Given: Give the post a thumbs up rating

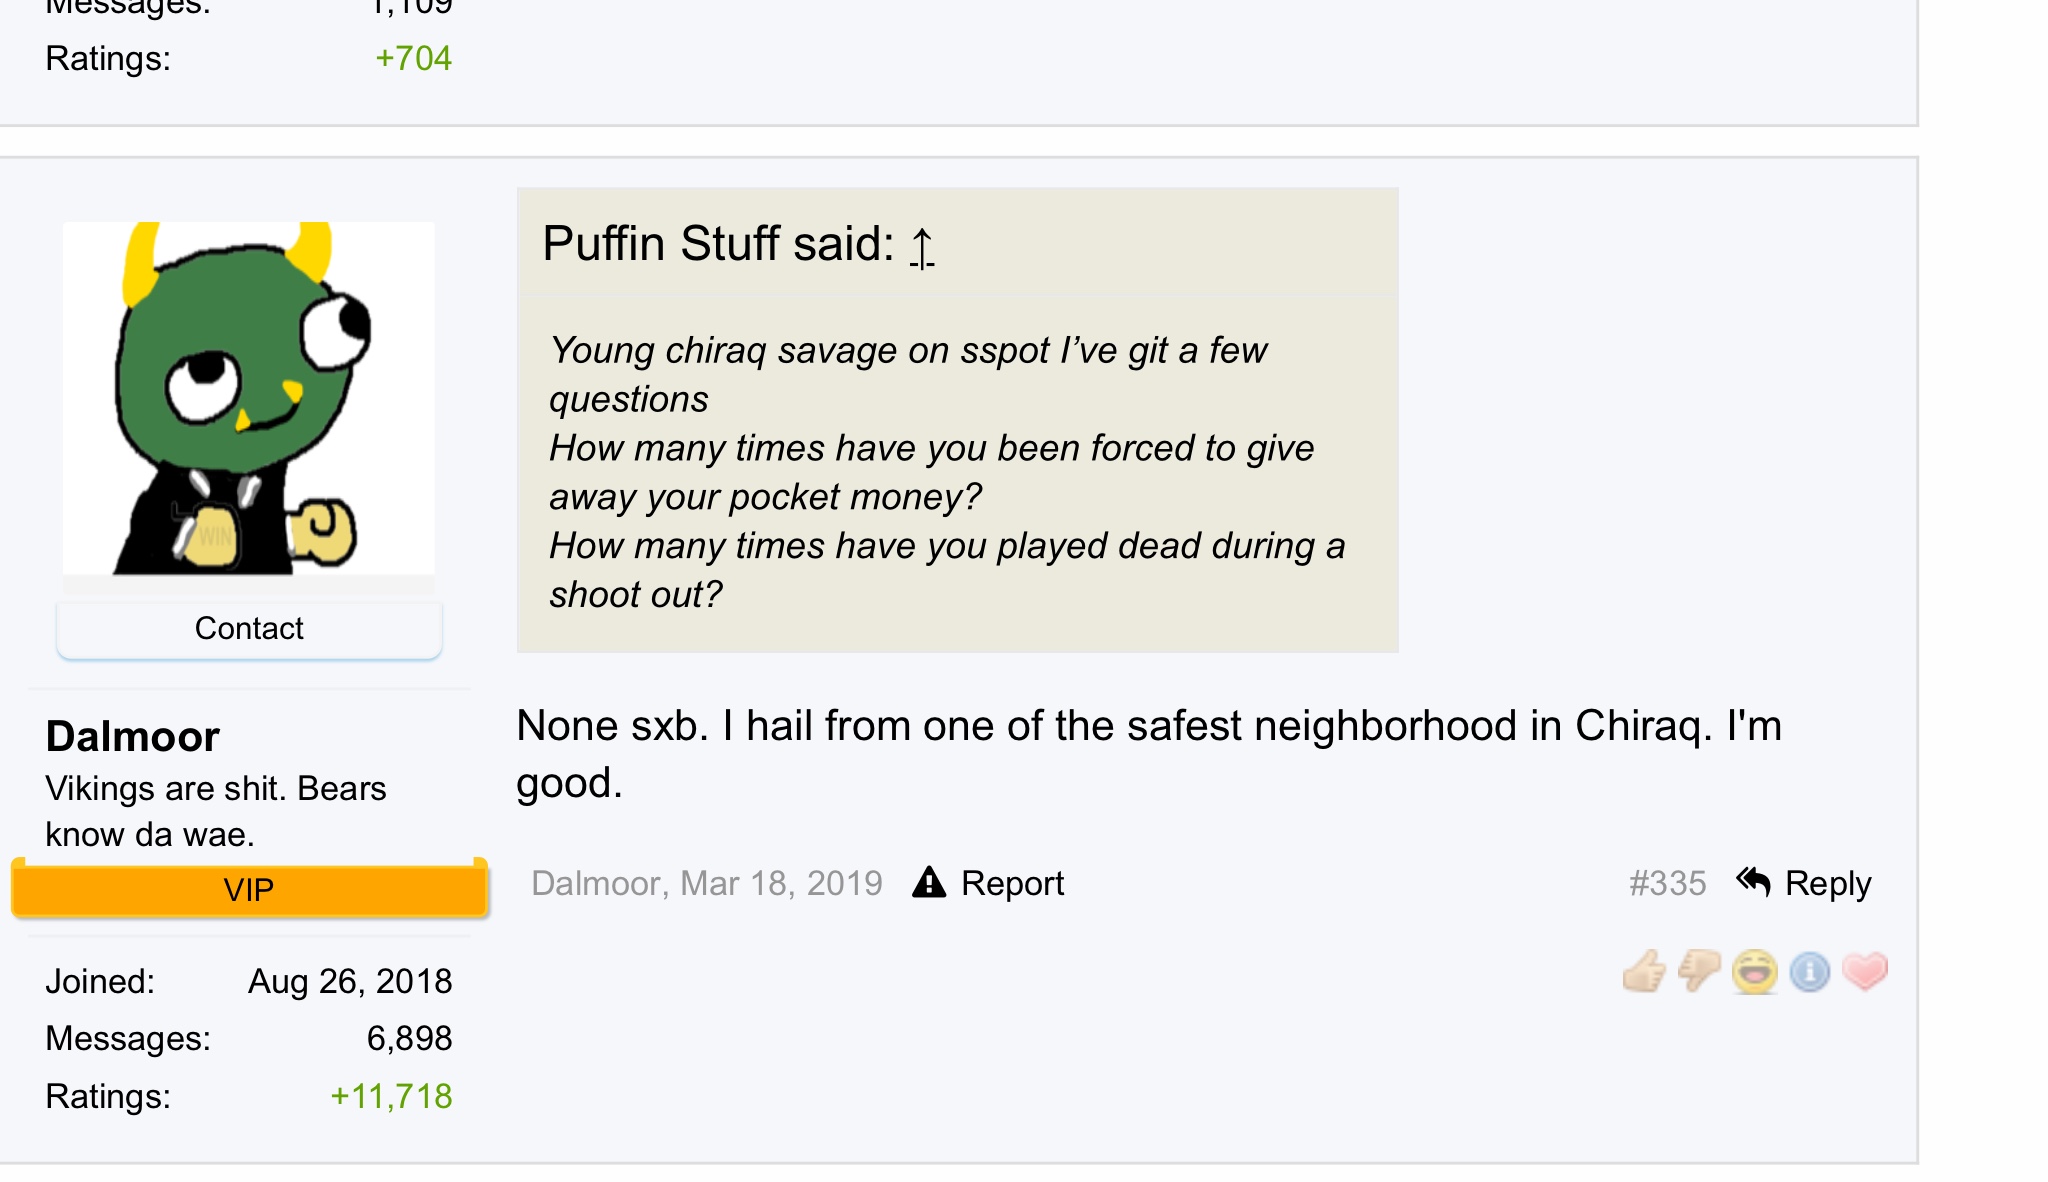Looking at the screenshot, I should (1644, 971).
